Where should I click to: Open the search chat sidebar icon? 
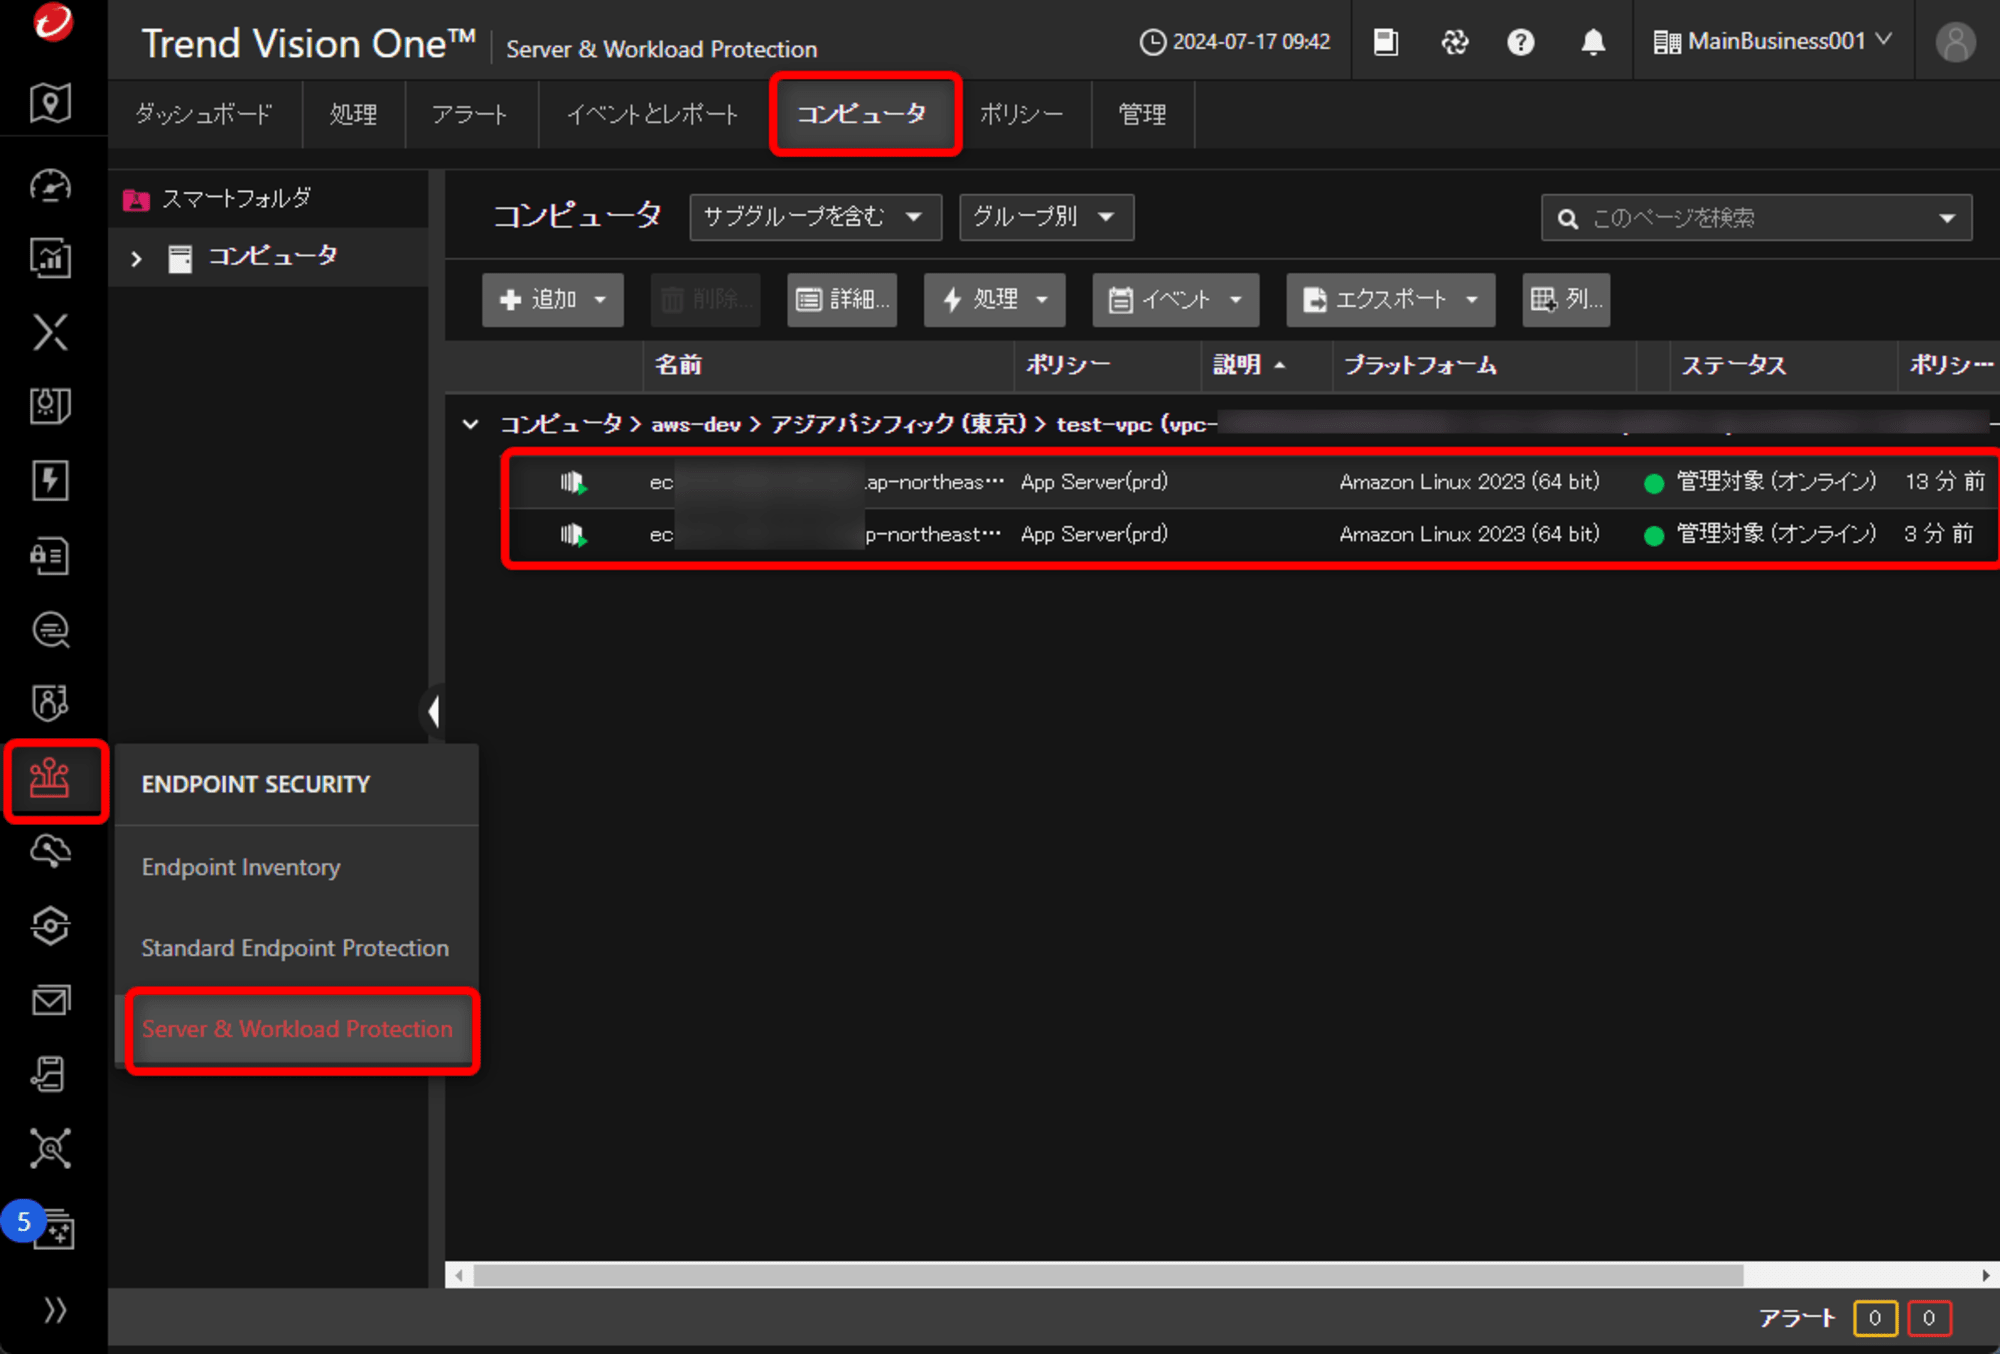pyautogui.click(x=51, y=629)
